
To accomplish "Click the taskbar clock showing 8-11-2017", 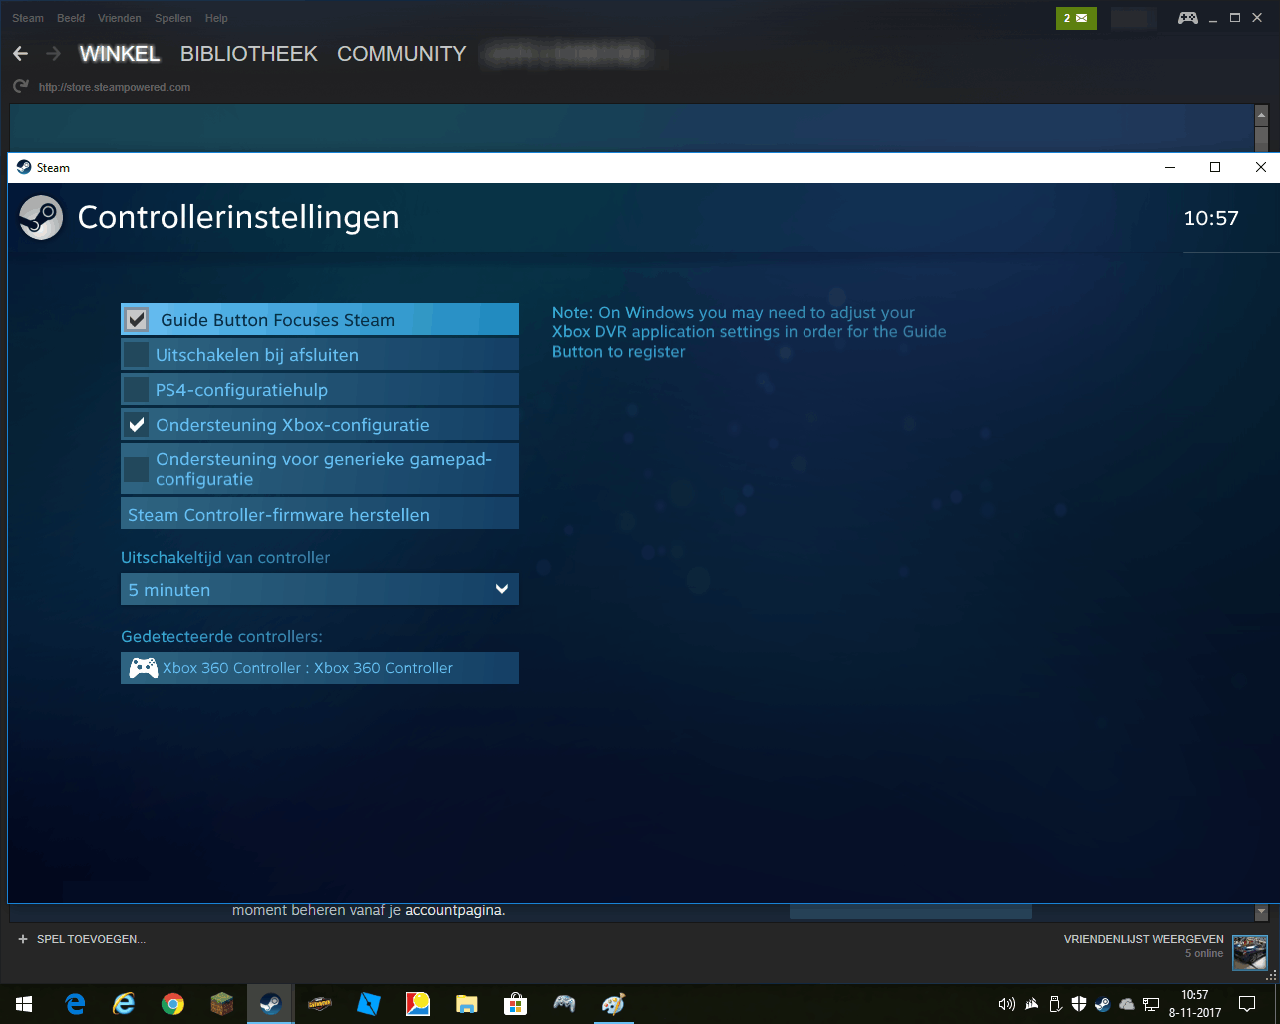I will [x=1195, y=1004].
